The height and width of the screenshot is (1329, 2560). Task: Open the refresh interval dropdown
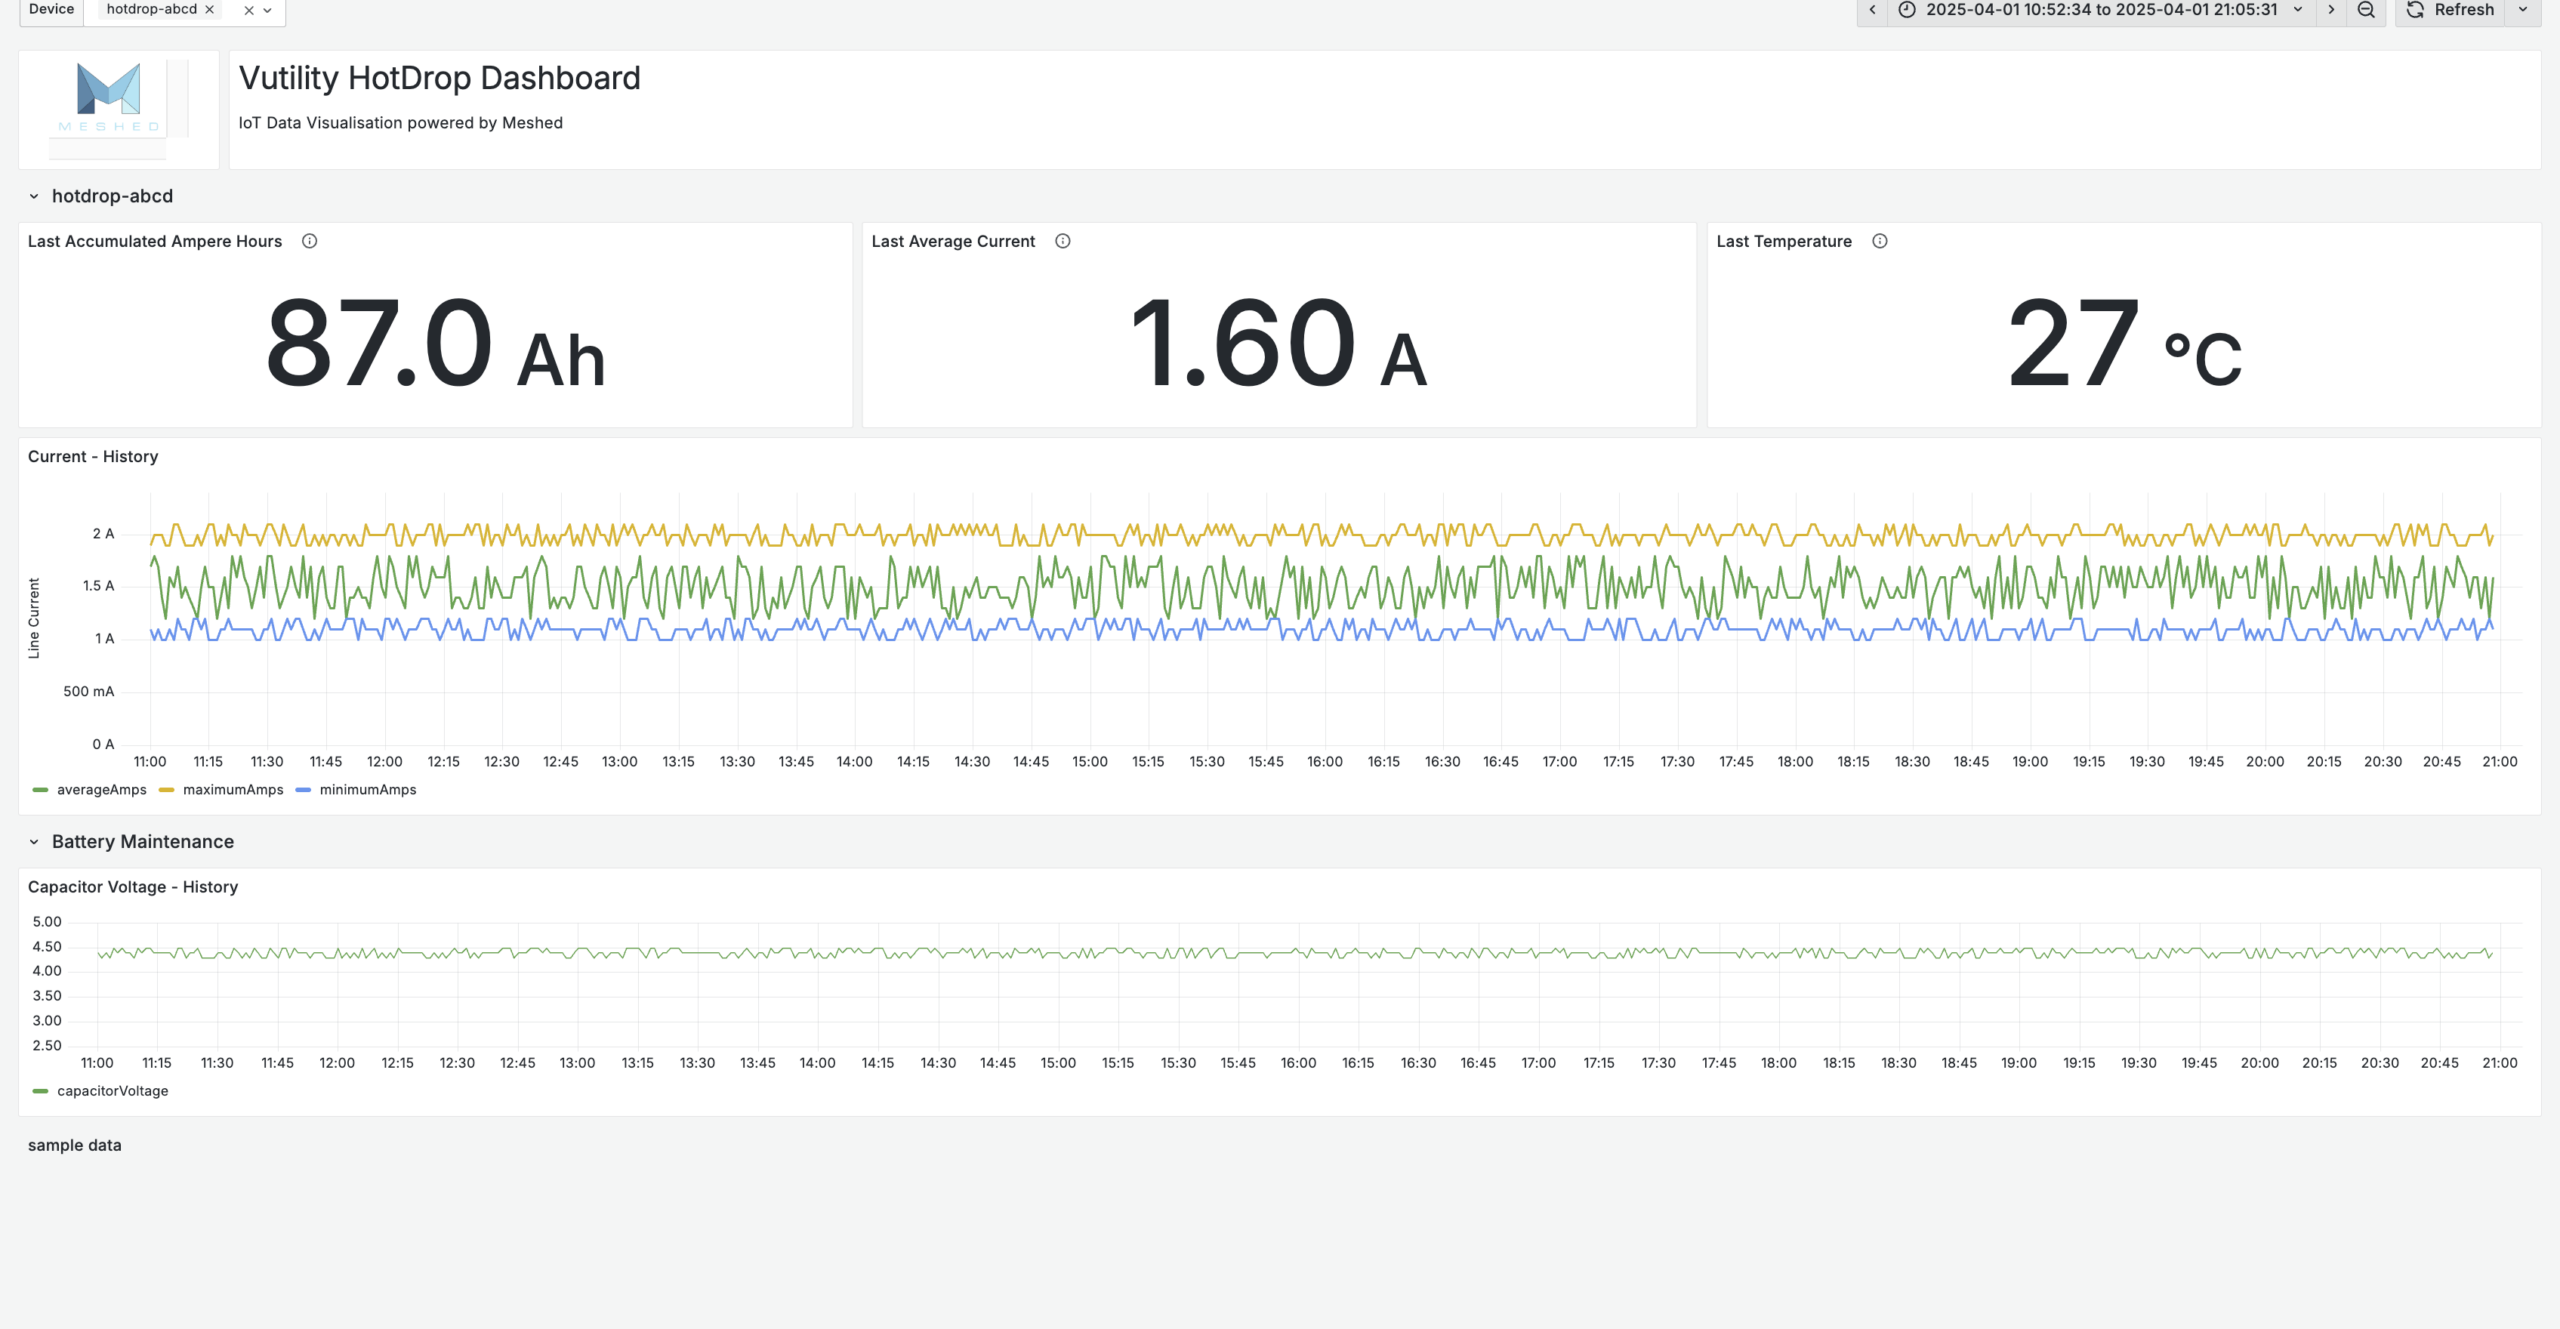(x=2523, y=9)
